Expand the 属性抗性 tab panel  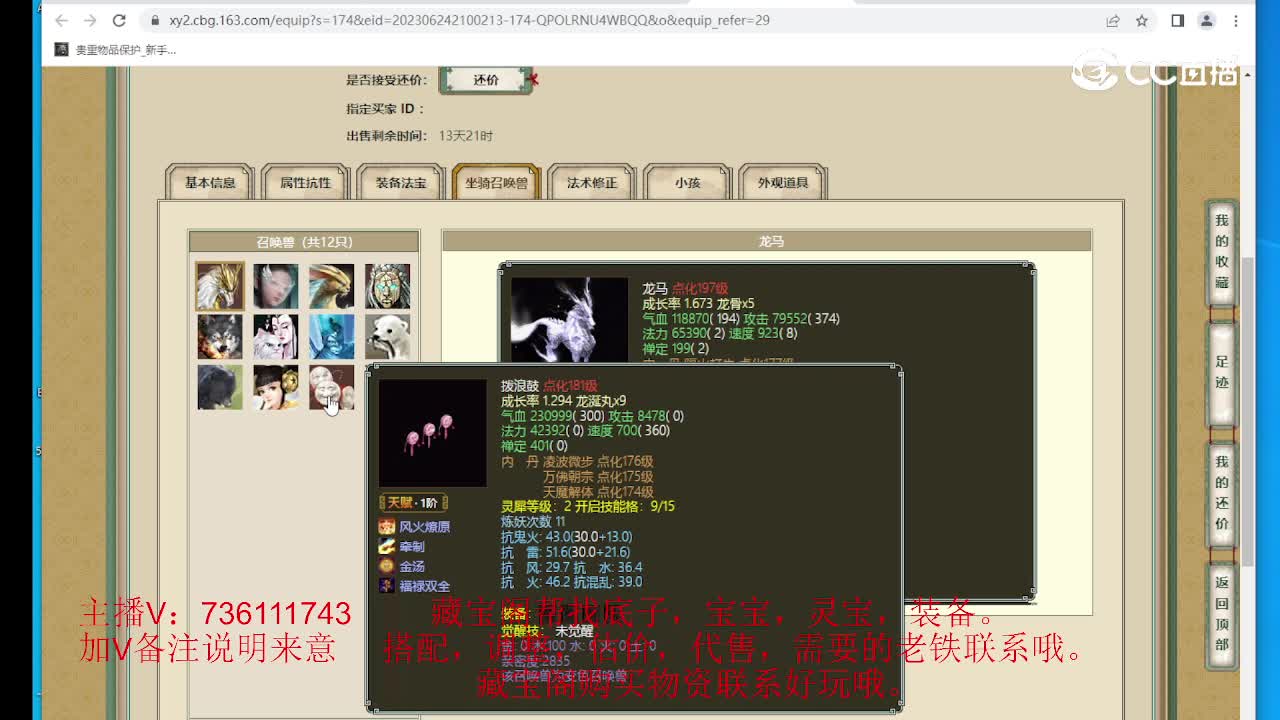[x=304, y=183]
